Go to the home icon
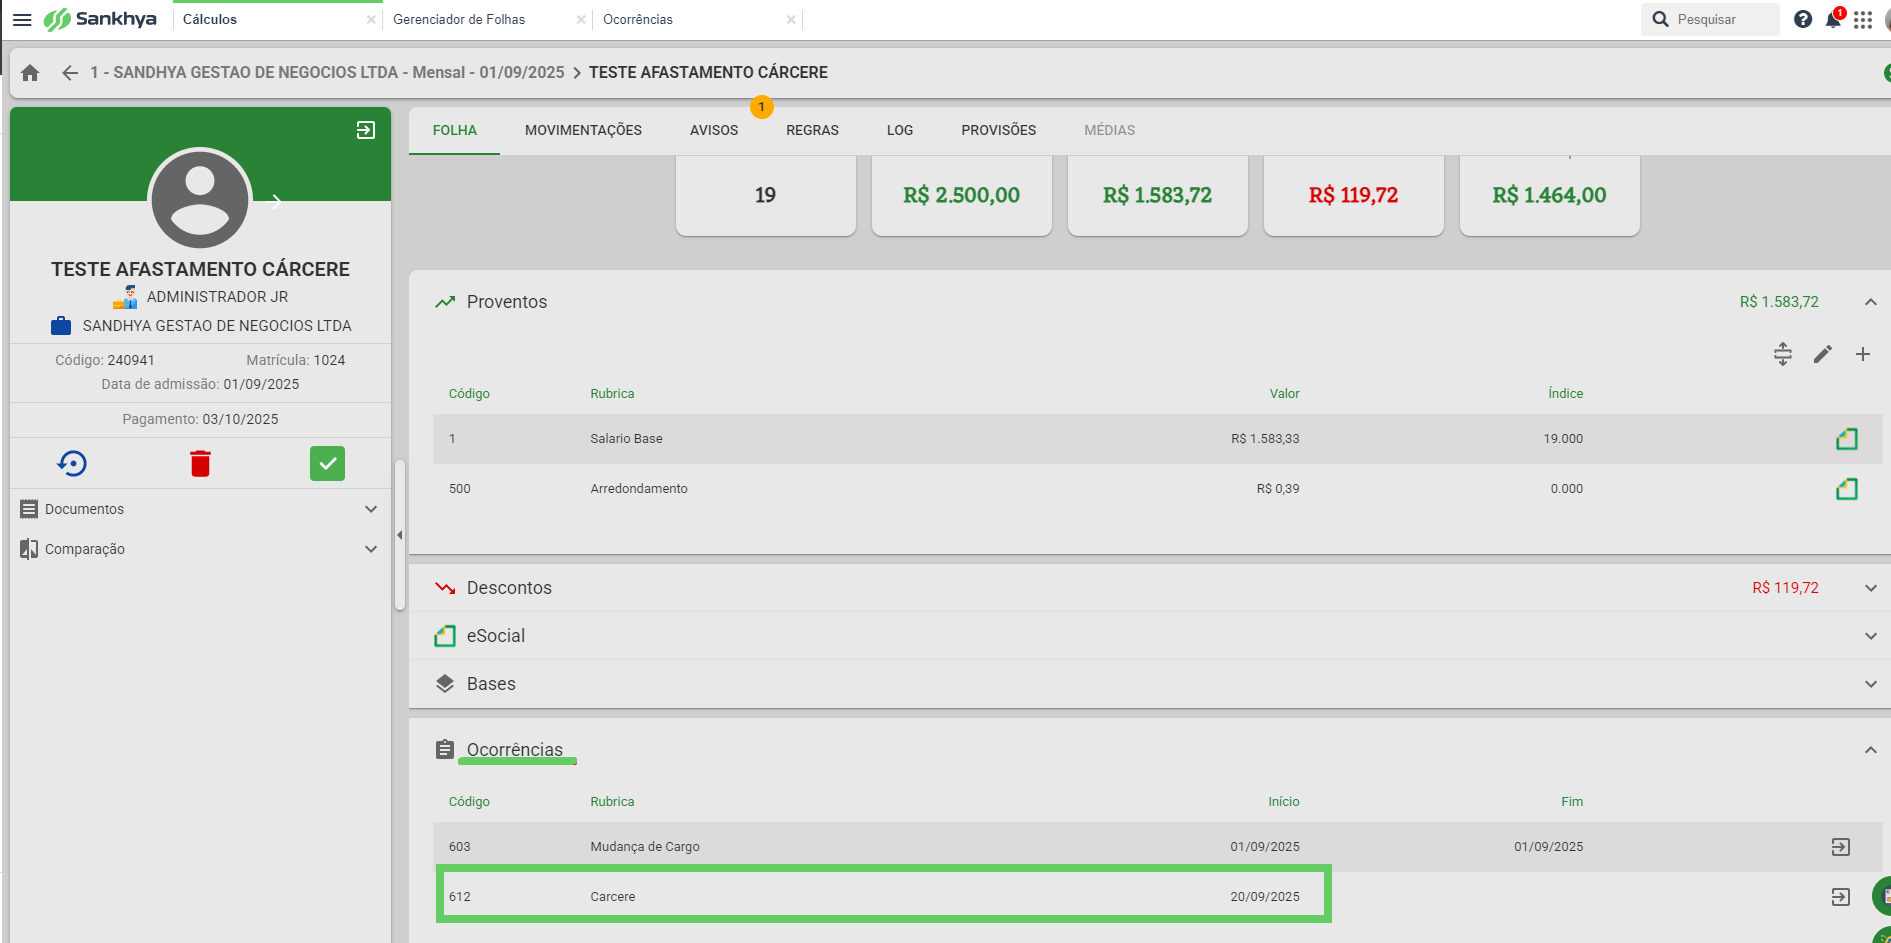1891x943 pixels. click(30, 72)
